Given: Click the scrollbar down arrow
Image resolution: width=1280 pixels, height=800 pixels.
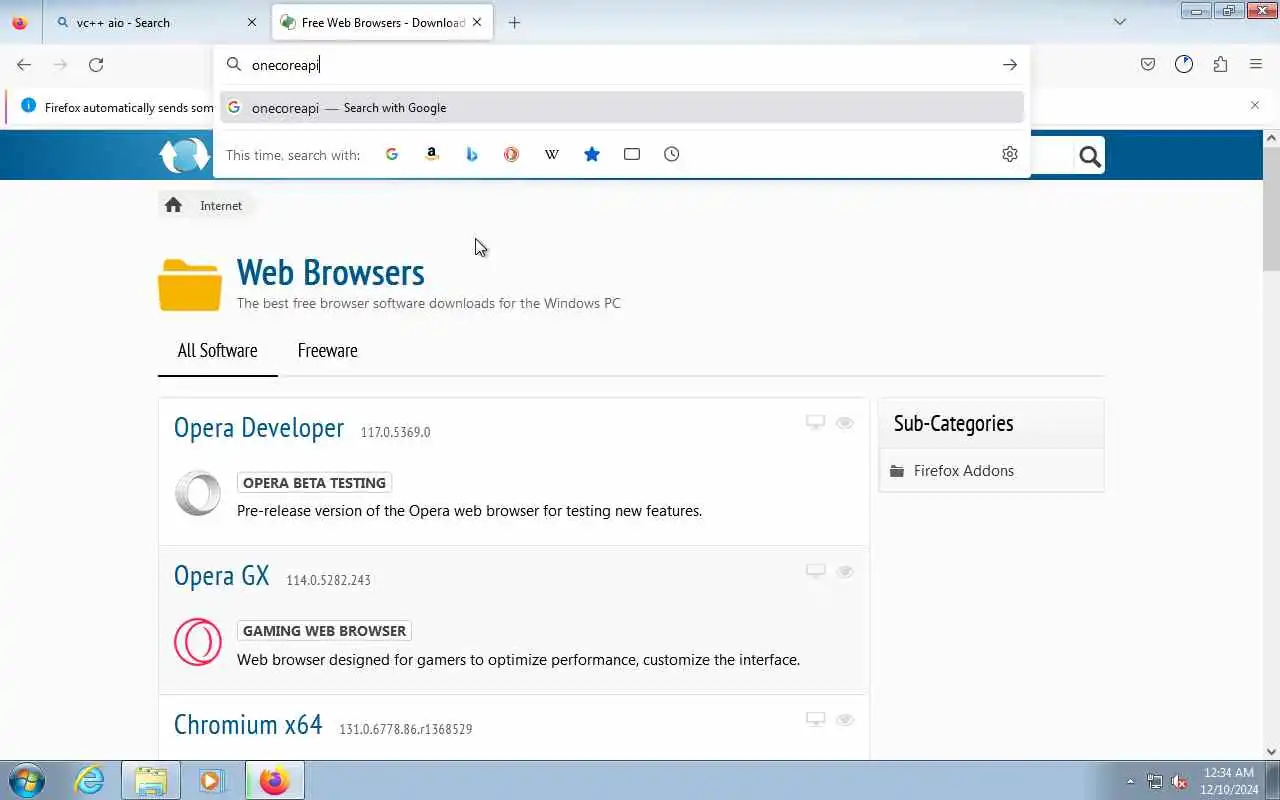Looking at the screenshot, I should click(x=1271, y=751).
